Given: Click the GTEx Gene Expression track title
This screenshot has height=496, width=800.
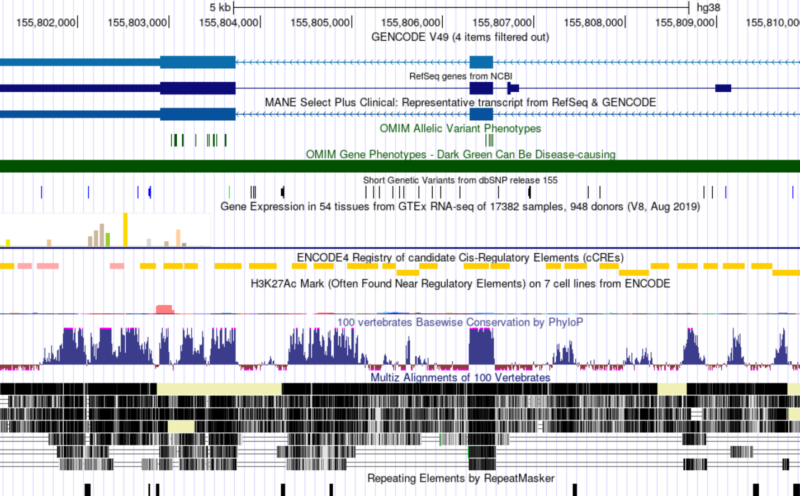Looking at the screenshot, I should click(460, 207).
